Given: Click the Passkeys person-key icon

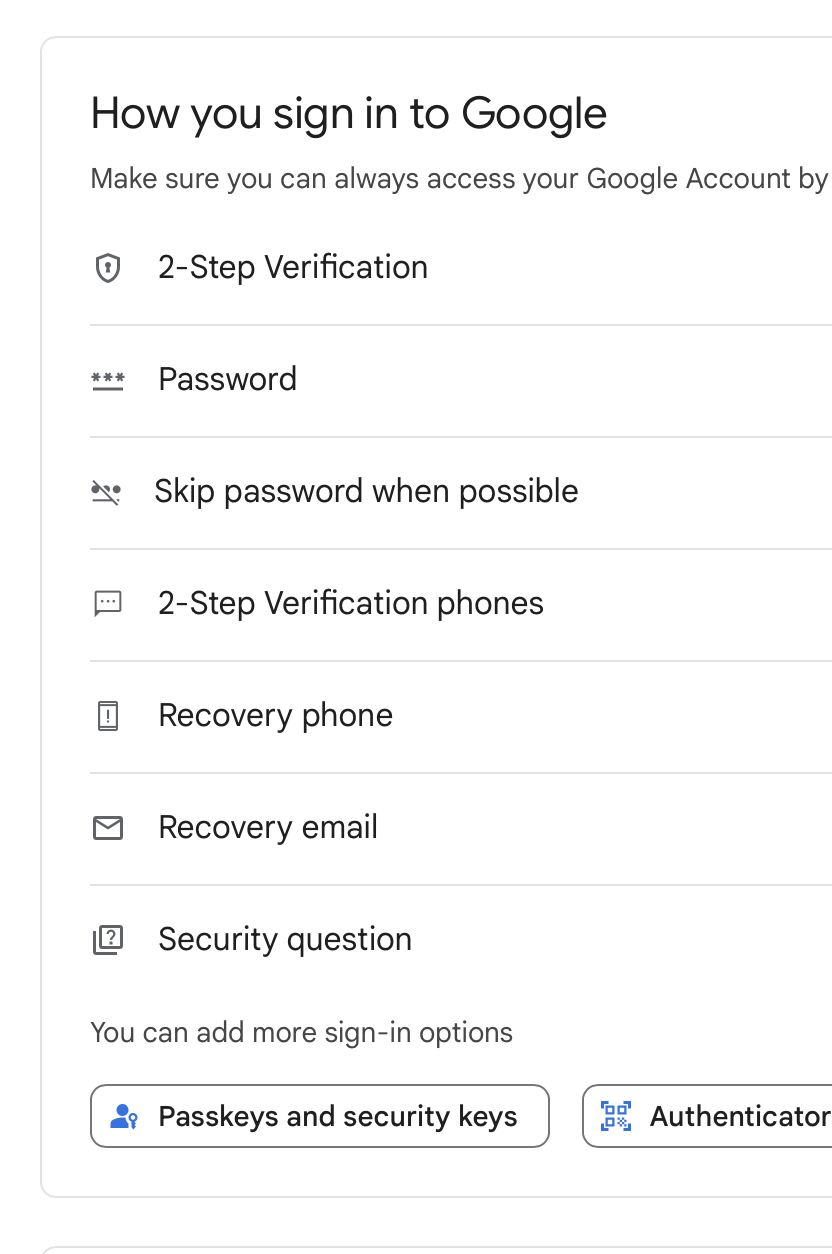Looking at the screenshot, I should 124,1116.
